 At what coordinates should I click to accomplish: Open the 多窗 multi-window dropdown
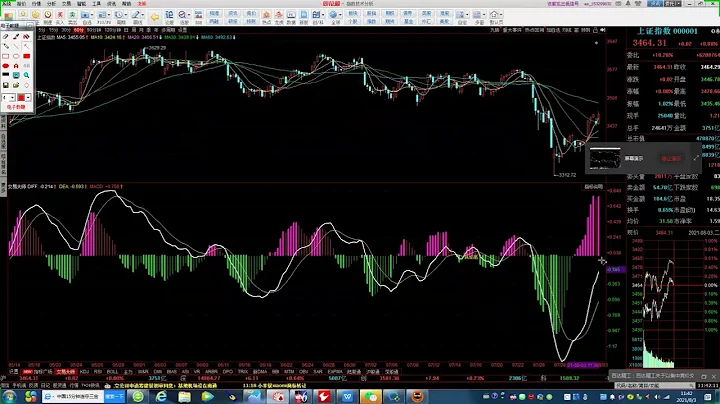[x=484, y=15]
